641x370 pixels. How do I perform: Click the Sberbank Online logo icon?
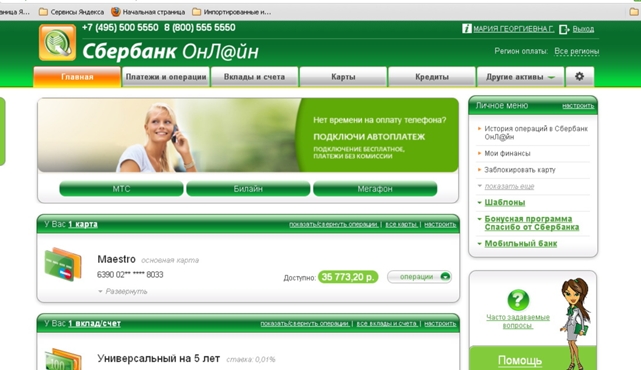(x=58, y=43)
